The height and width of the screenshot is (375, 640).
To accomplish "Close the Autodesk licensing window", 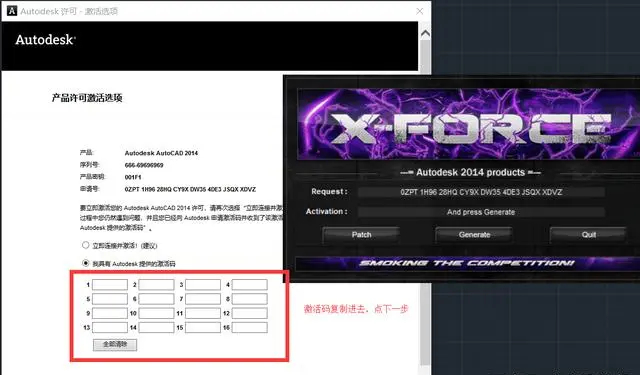I will (x=420, y=11).
